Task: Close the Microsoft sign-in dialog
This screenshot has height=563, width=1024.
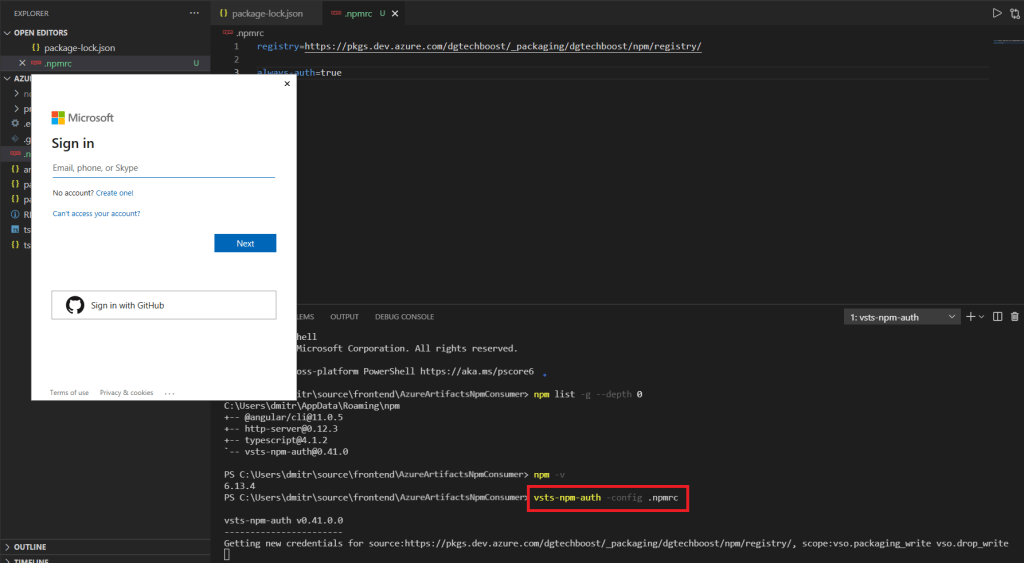Action: point(287,84)
